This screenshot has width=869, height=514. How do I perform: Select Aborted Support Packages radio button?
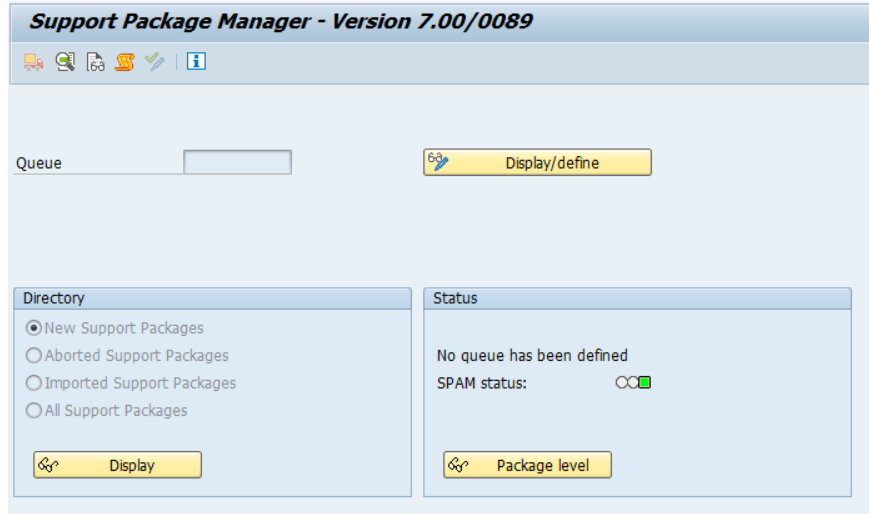click(x=34, y=355)
